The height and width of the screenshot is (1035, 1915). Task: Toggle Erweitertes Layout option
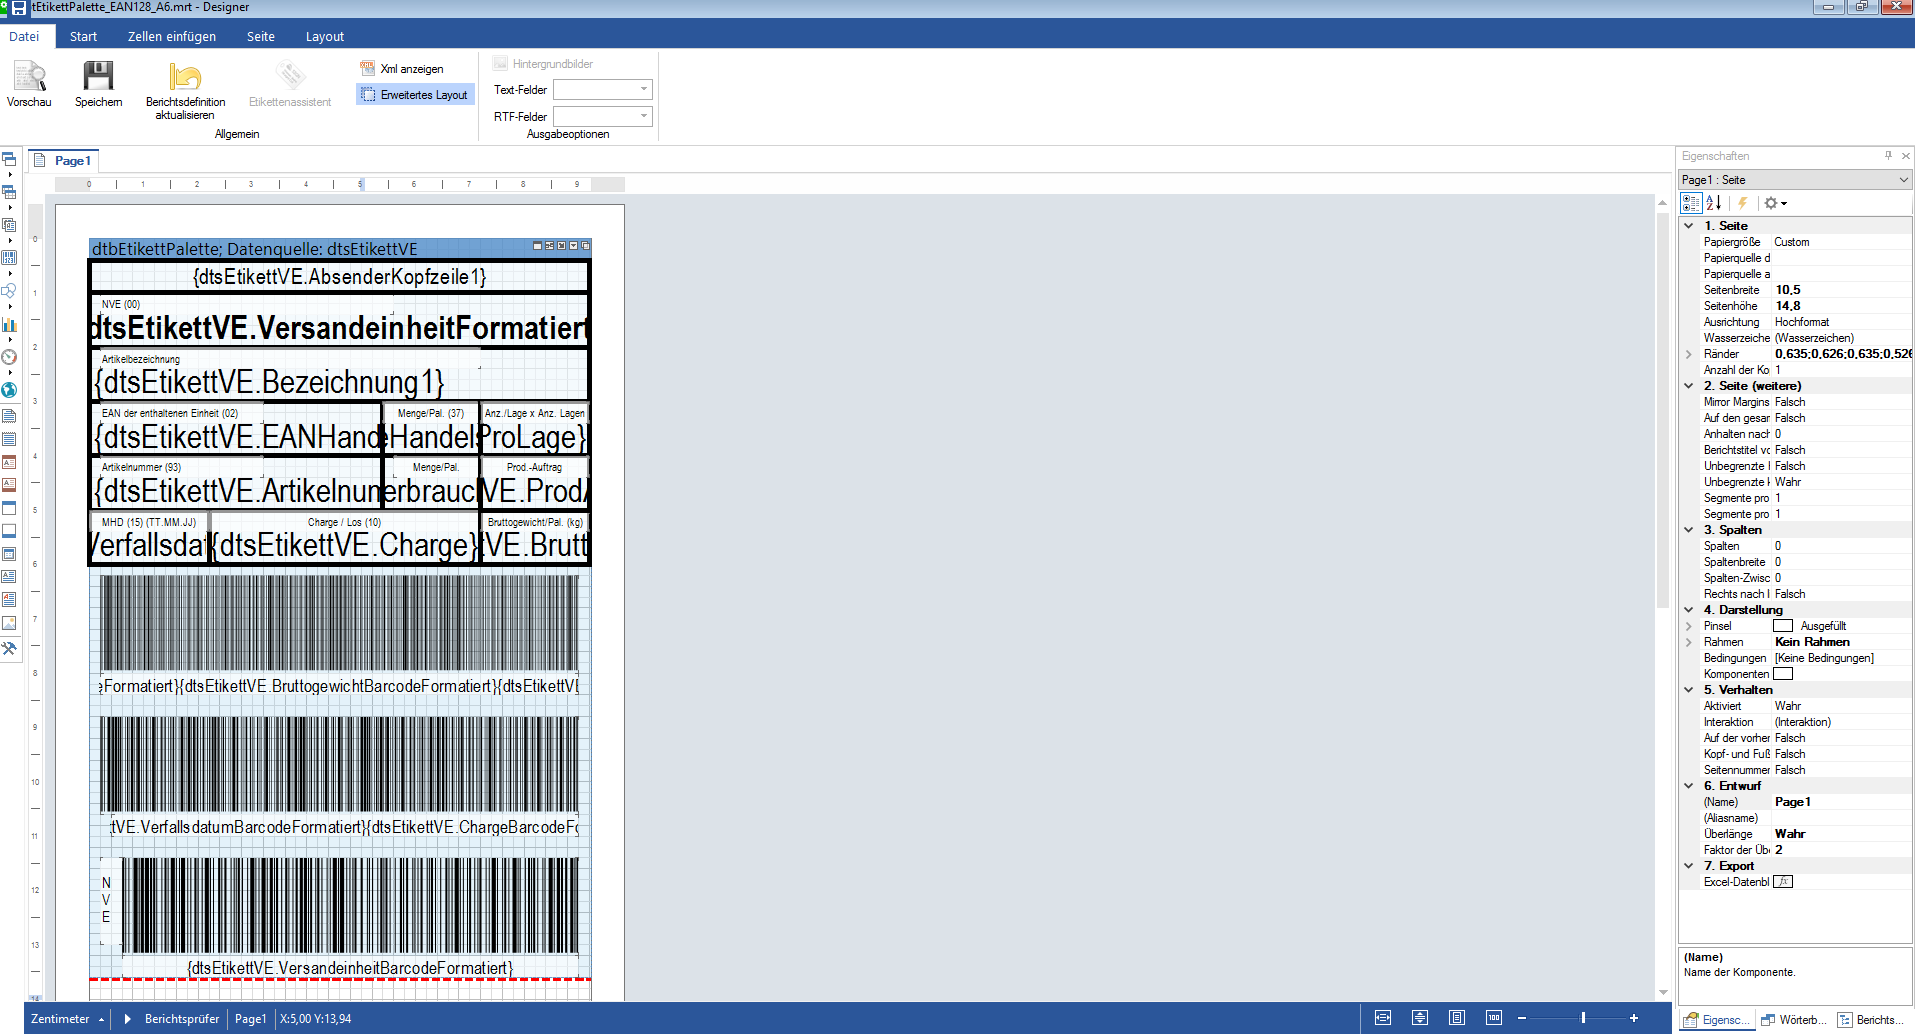tap(415, 95)
